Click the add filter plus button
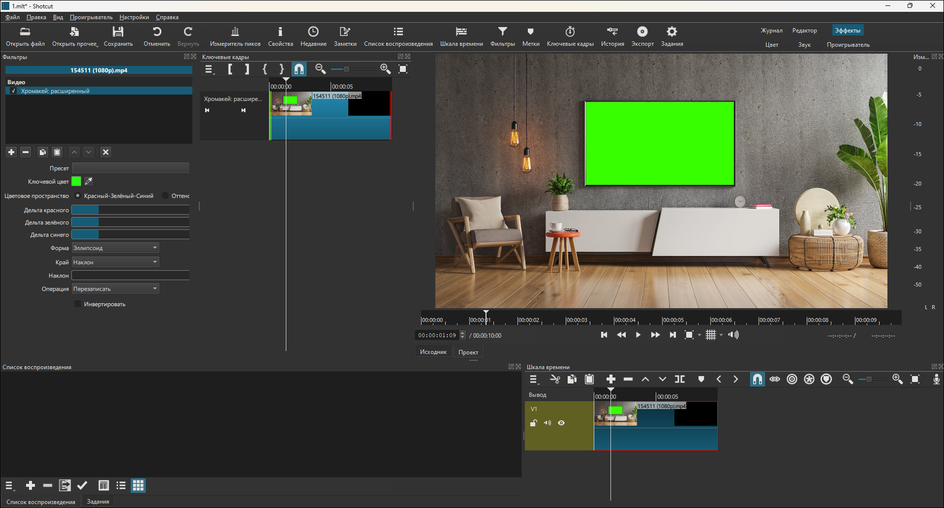 (11, 152)
